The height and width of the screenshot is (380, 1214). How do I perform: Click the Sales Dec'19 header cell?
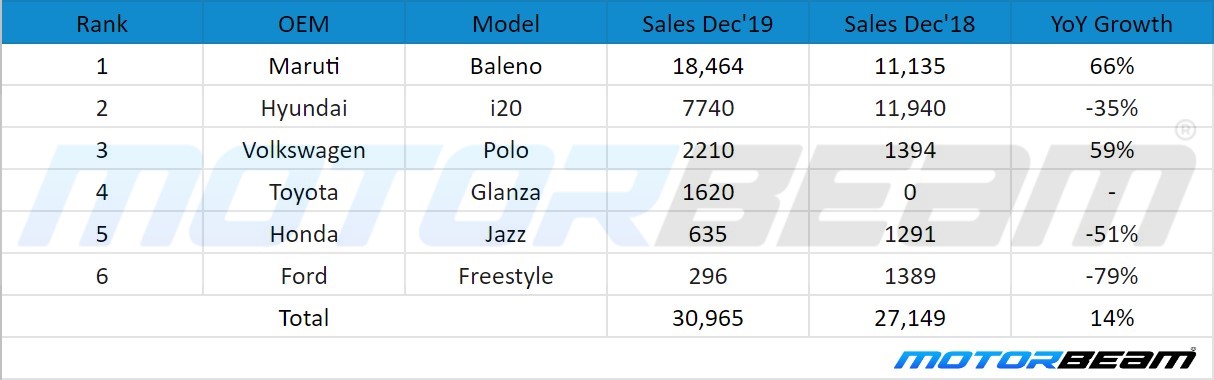click(708, 24)
